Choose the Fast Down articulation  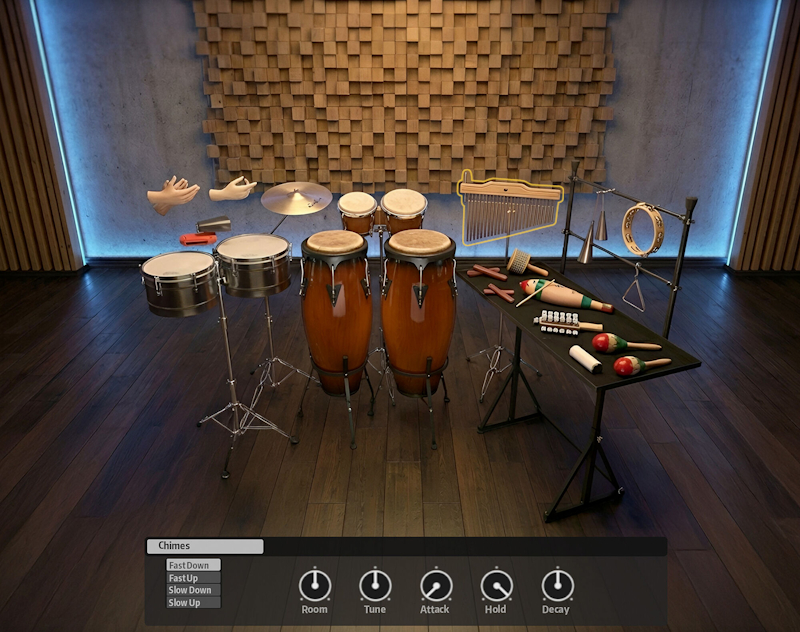pos(193,565)
